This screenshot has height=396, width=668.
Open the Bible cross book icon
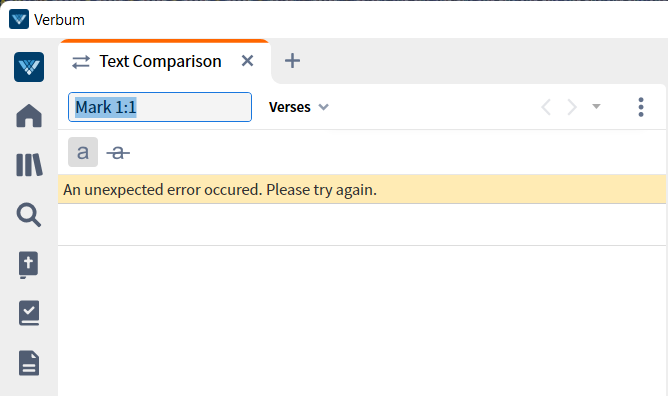pyautogui.click(x=29, y=265)
